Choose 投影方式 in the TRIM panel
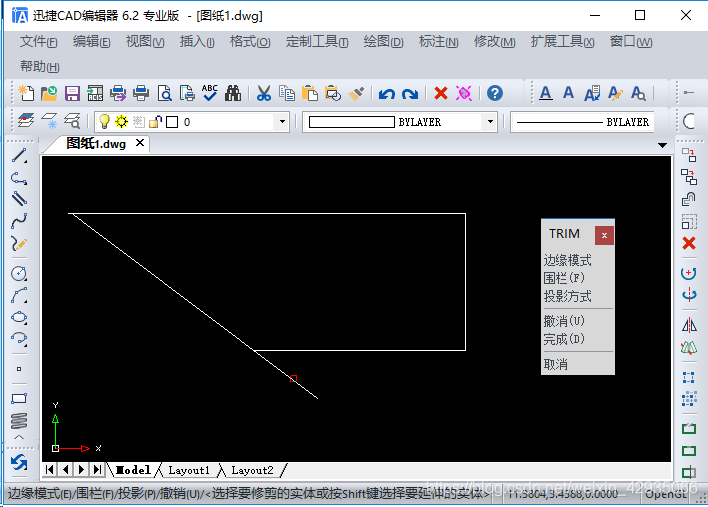This screenshot has height=507, width=708. tap(567, 296)
